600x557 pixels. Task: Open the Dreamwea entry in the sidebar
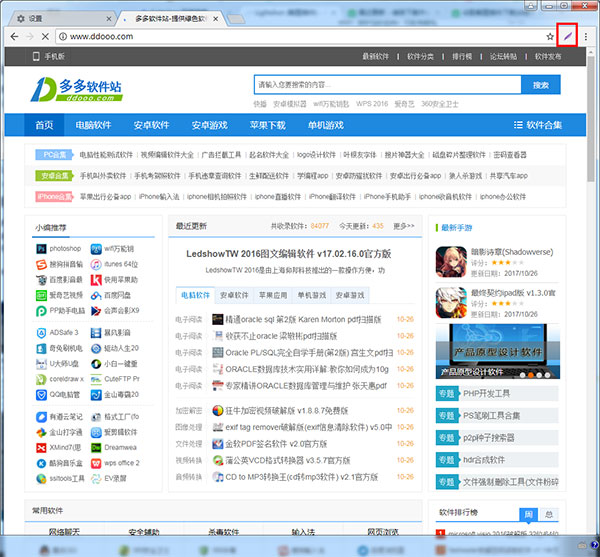pyautogui.click(x=114, y=448)
